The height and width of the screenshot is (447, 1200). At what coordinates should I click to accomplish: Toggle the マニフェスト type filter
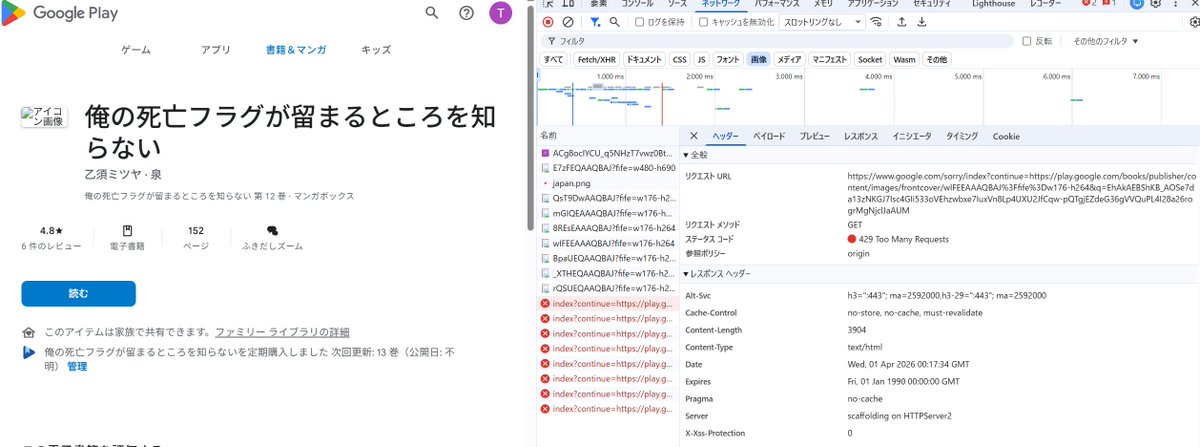point(830,60)
